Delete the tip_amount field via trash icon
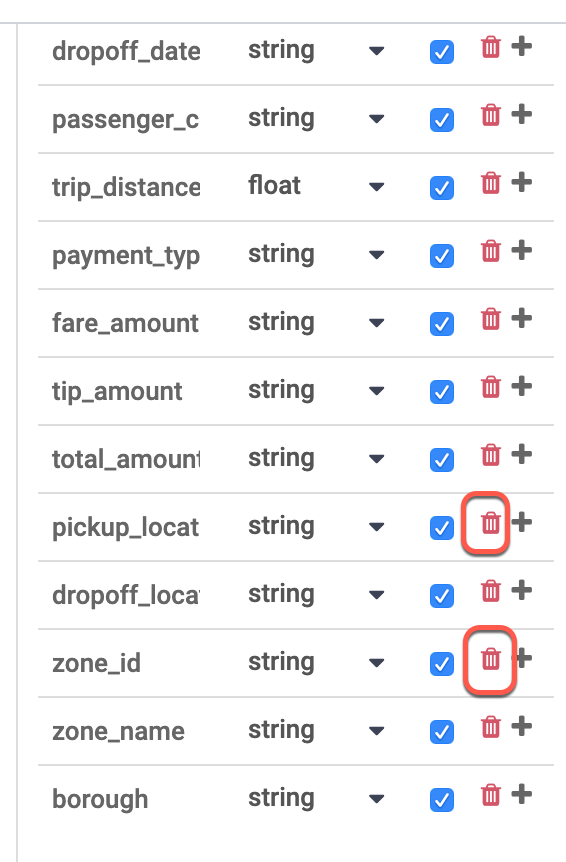 (x=491, y=387)
